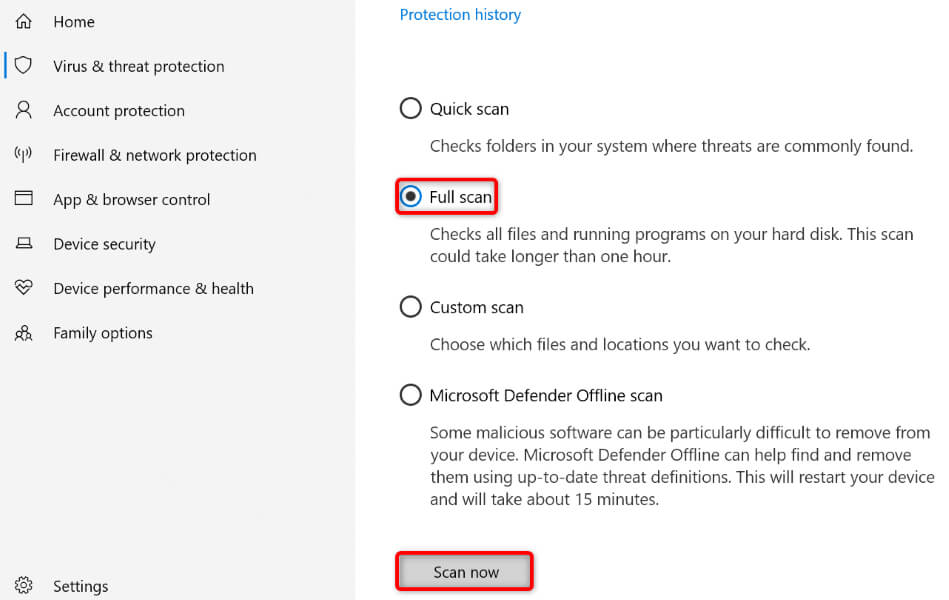Open the Device security section label
This screenshot has height=600, width=949.
coord(104,244)
